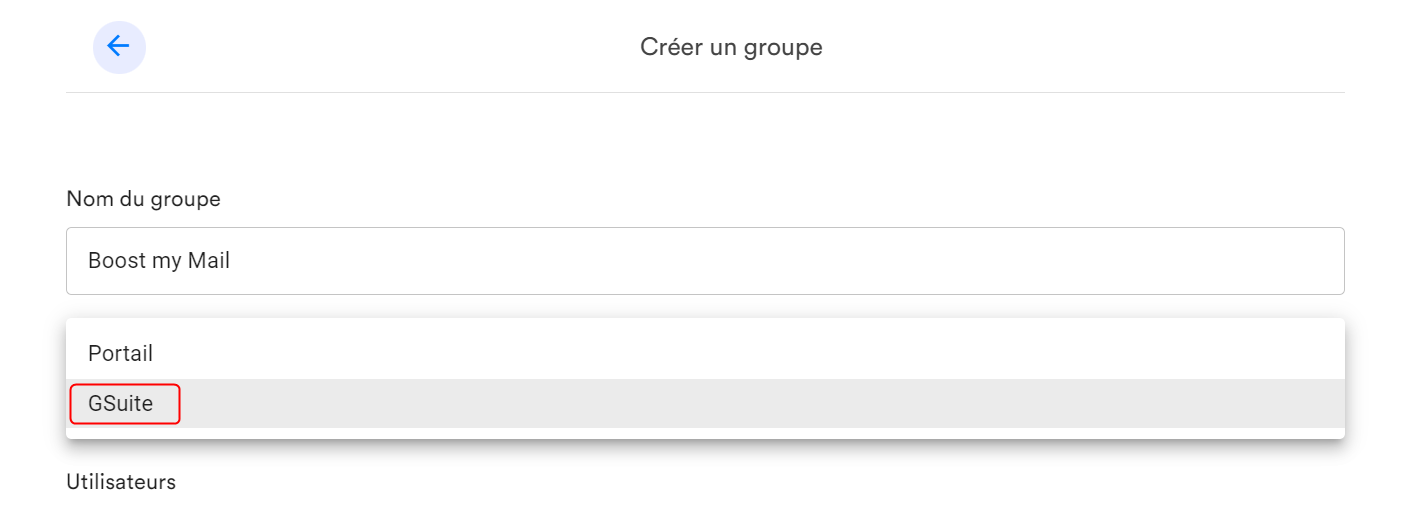The image size is (1411, 517).
Task: Click the "Créer un groupe" page title
Action: [x=731, y=47]
